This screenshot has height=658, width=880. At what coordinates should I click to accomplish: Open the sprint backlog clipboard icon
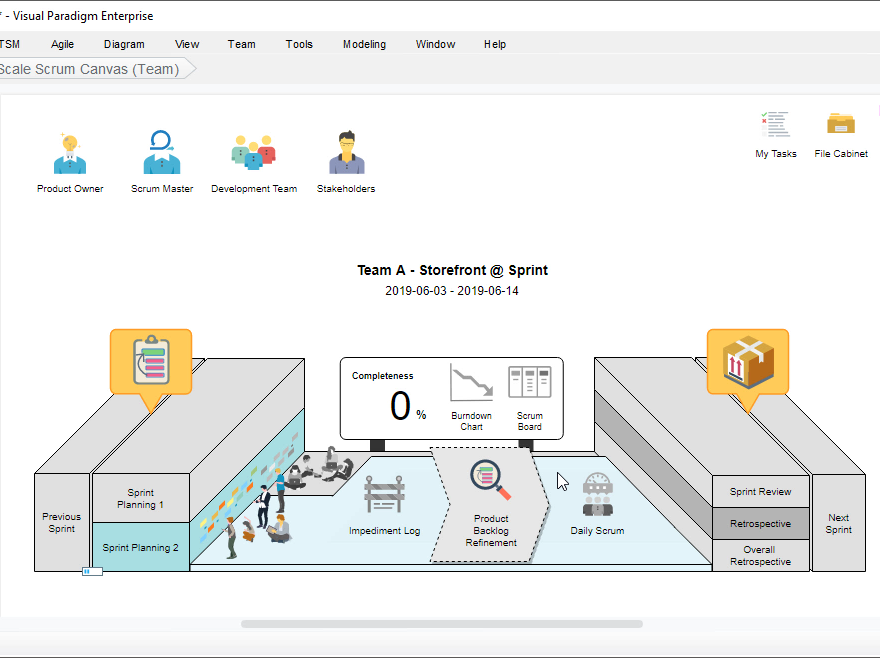click(151, 360)
